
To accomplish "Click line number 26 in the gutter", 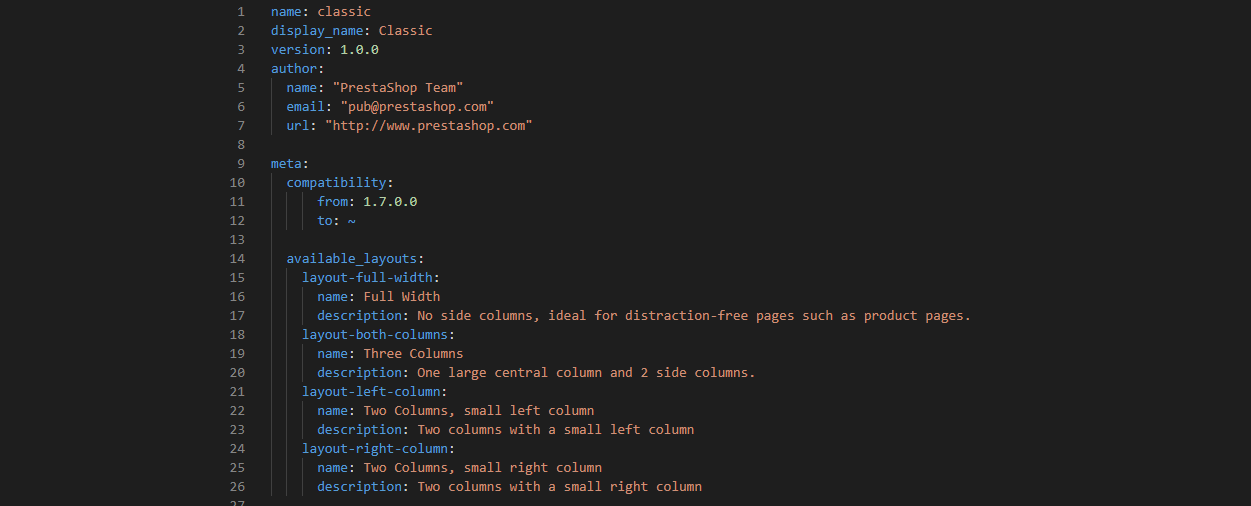I will [237, 487].
